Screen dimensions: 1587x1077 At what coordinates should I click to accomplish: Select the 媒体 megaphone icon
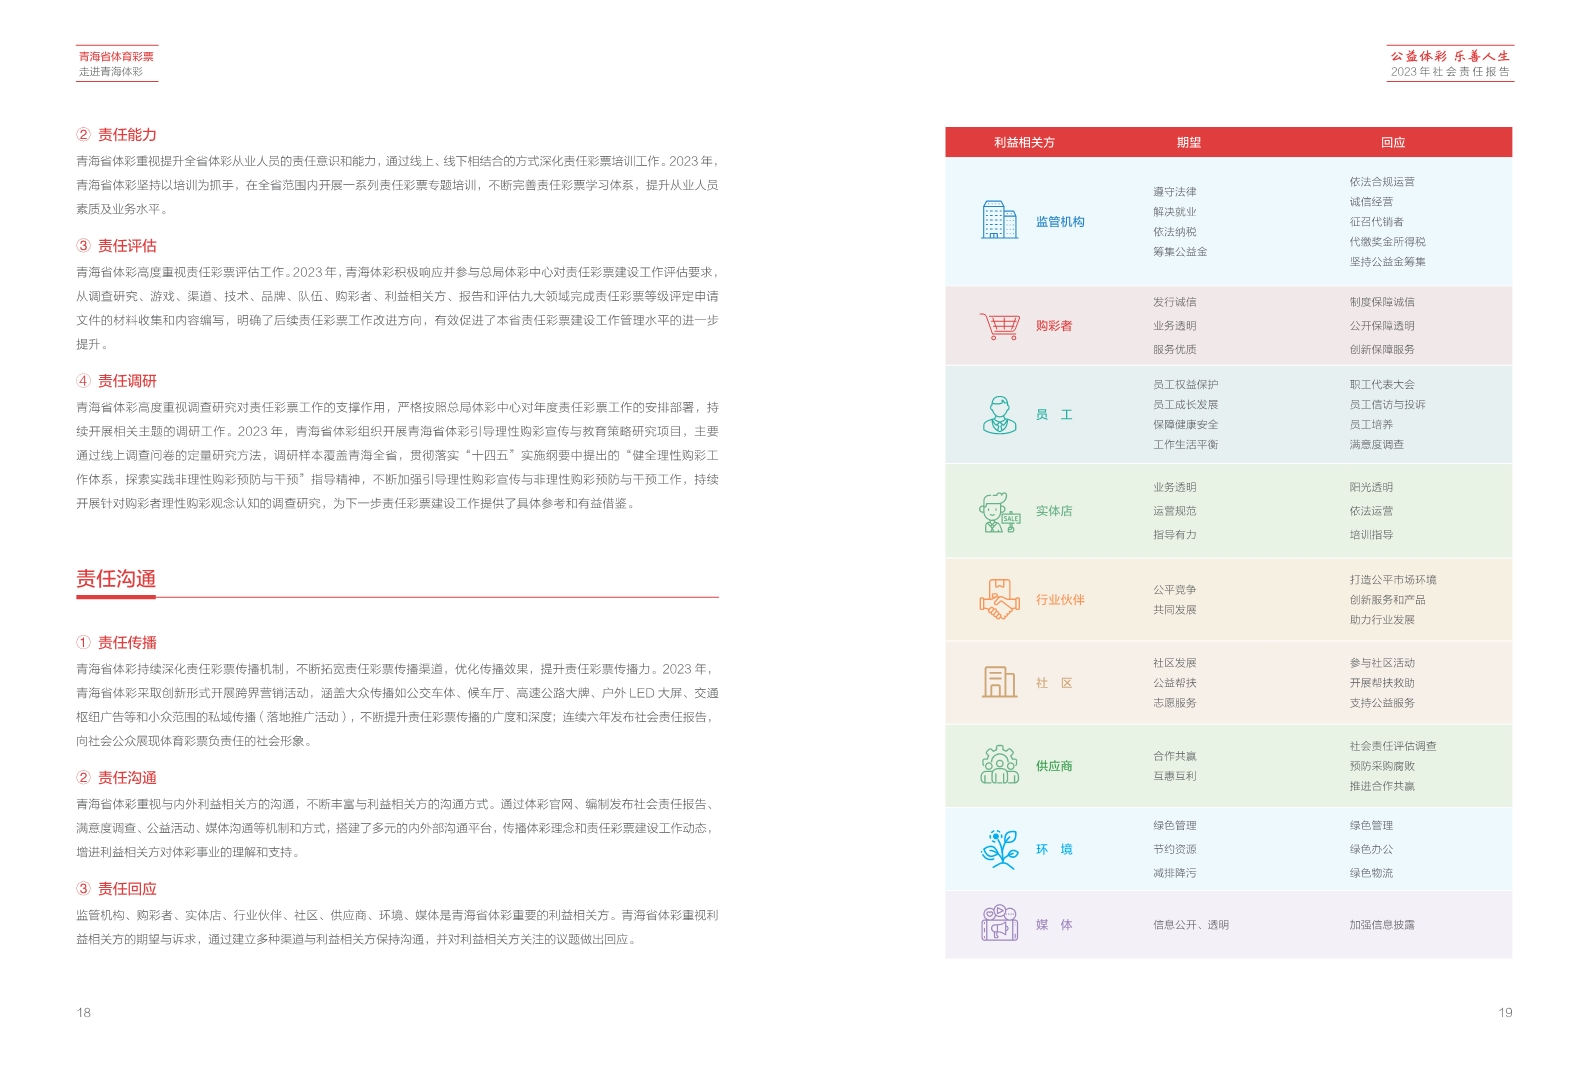tap(999, 925)
